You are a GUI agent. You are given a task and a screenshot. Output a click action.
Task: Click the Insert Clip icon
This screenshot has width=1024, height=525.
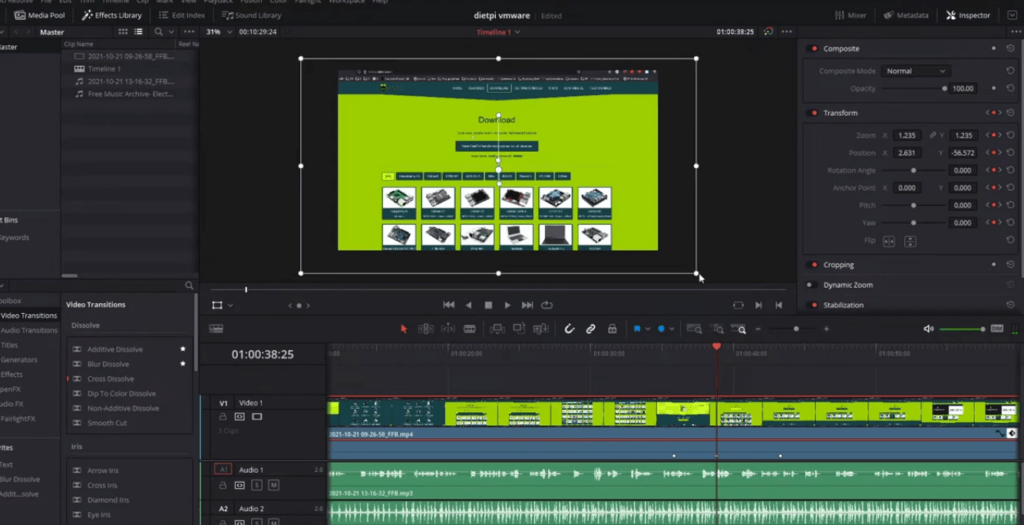click(x=497, y=329)
